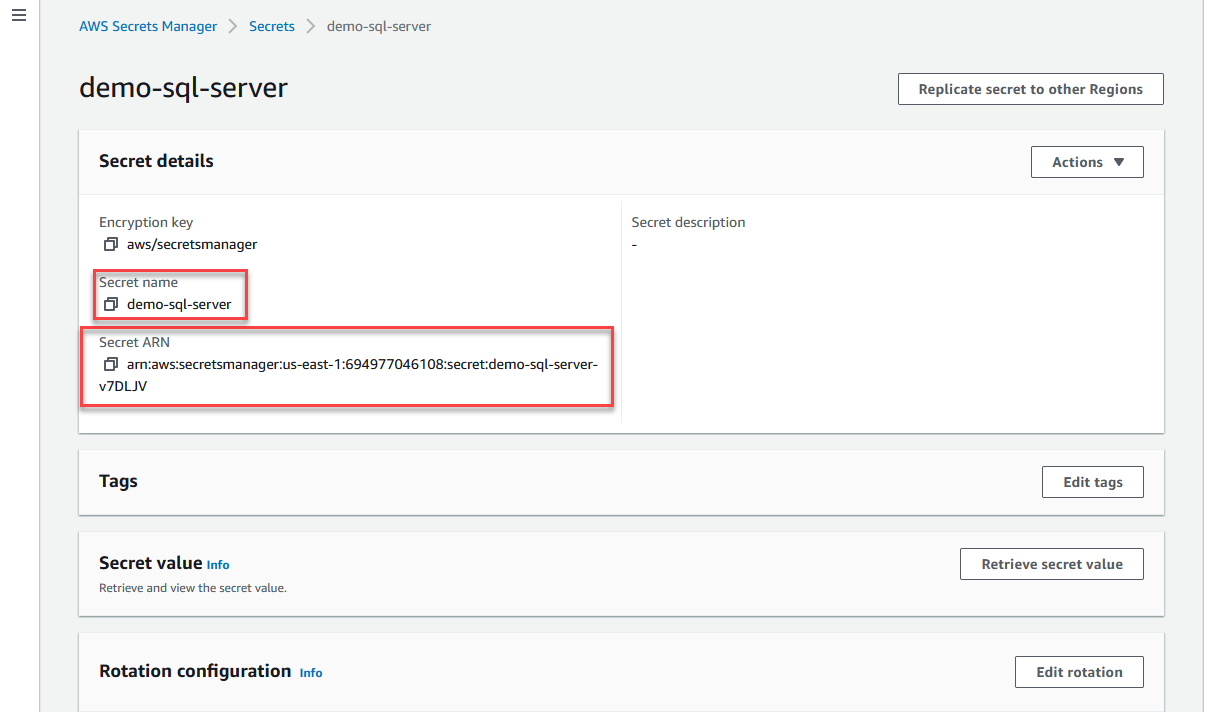Copy the encryption key aws/secretsmanager
The width and height of the screenshot is (1211, 712).
pos(111,244)
